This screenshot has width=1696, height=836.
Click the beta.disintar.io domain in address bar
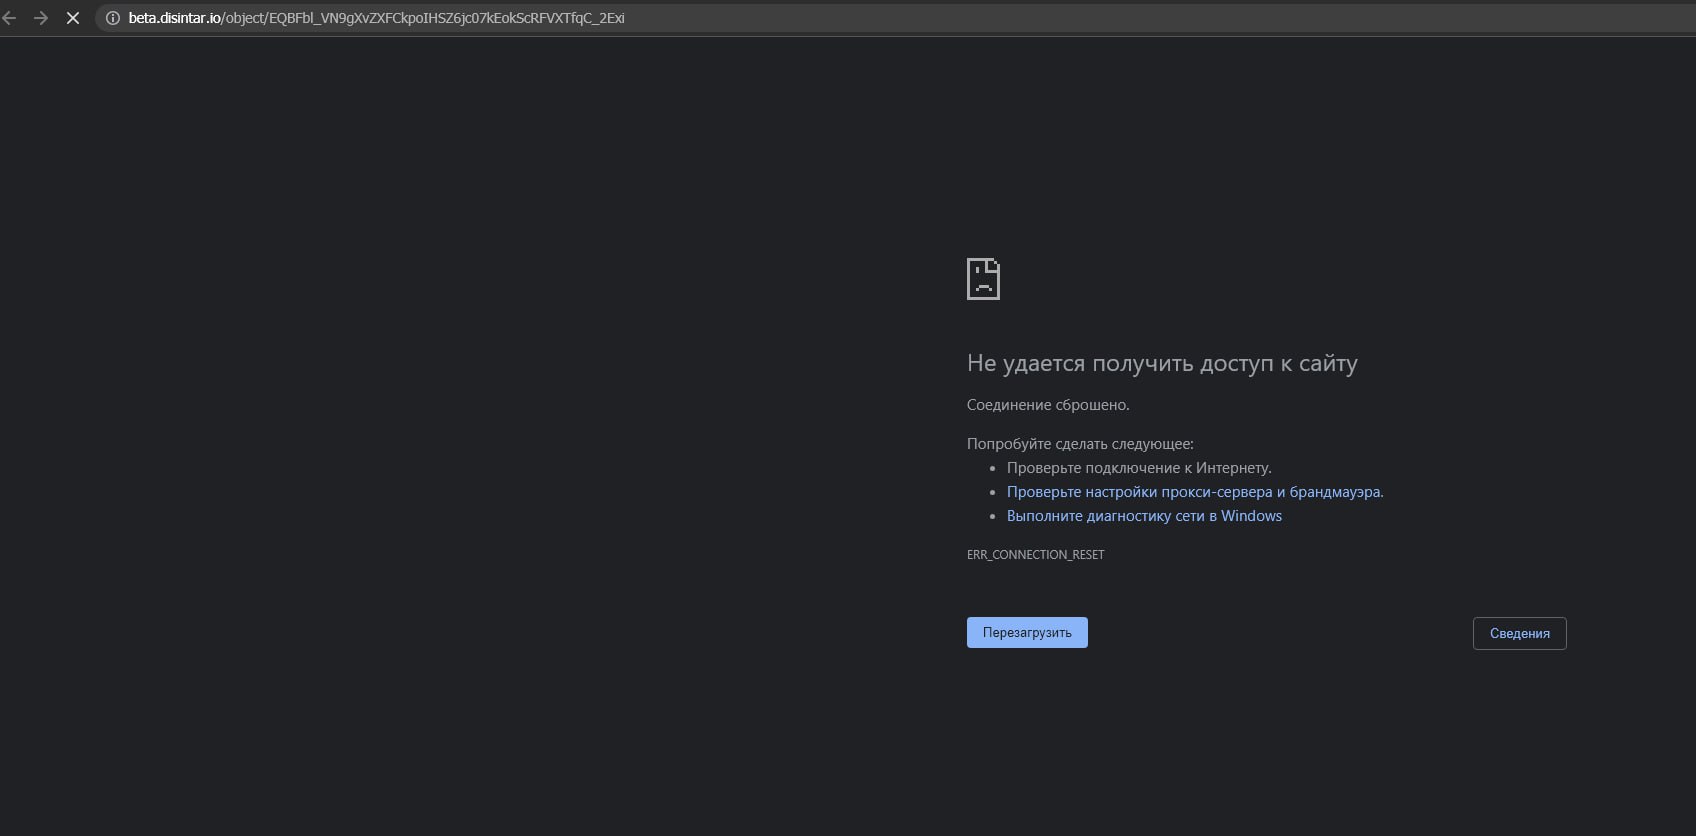pyautogui.click(x=174, y=18)
